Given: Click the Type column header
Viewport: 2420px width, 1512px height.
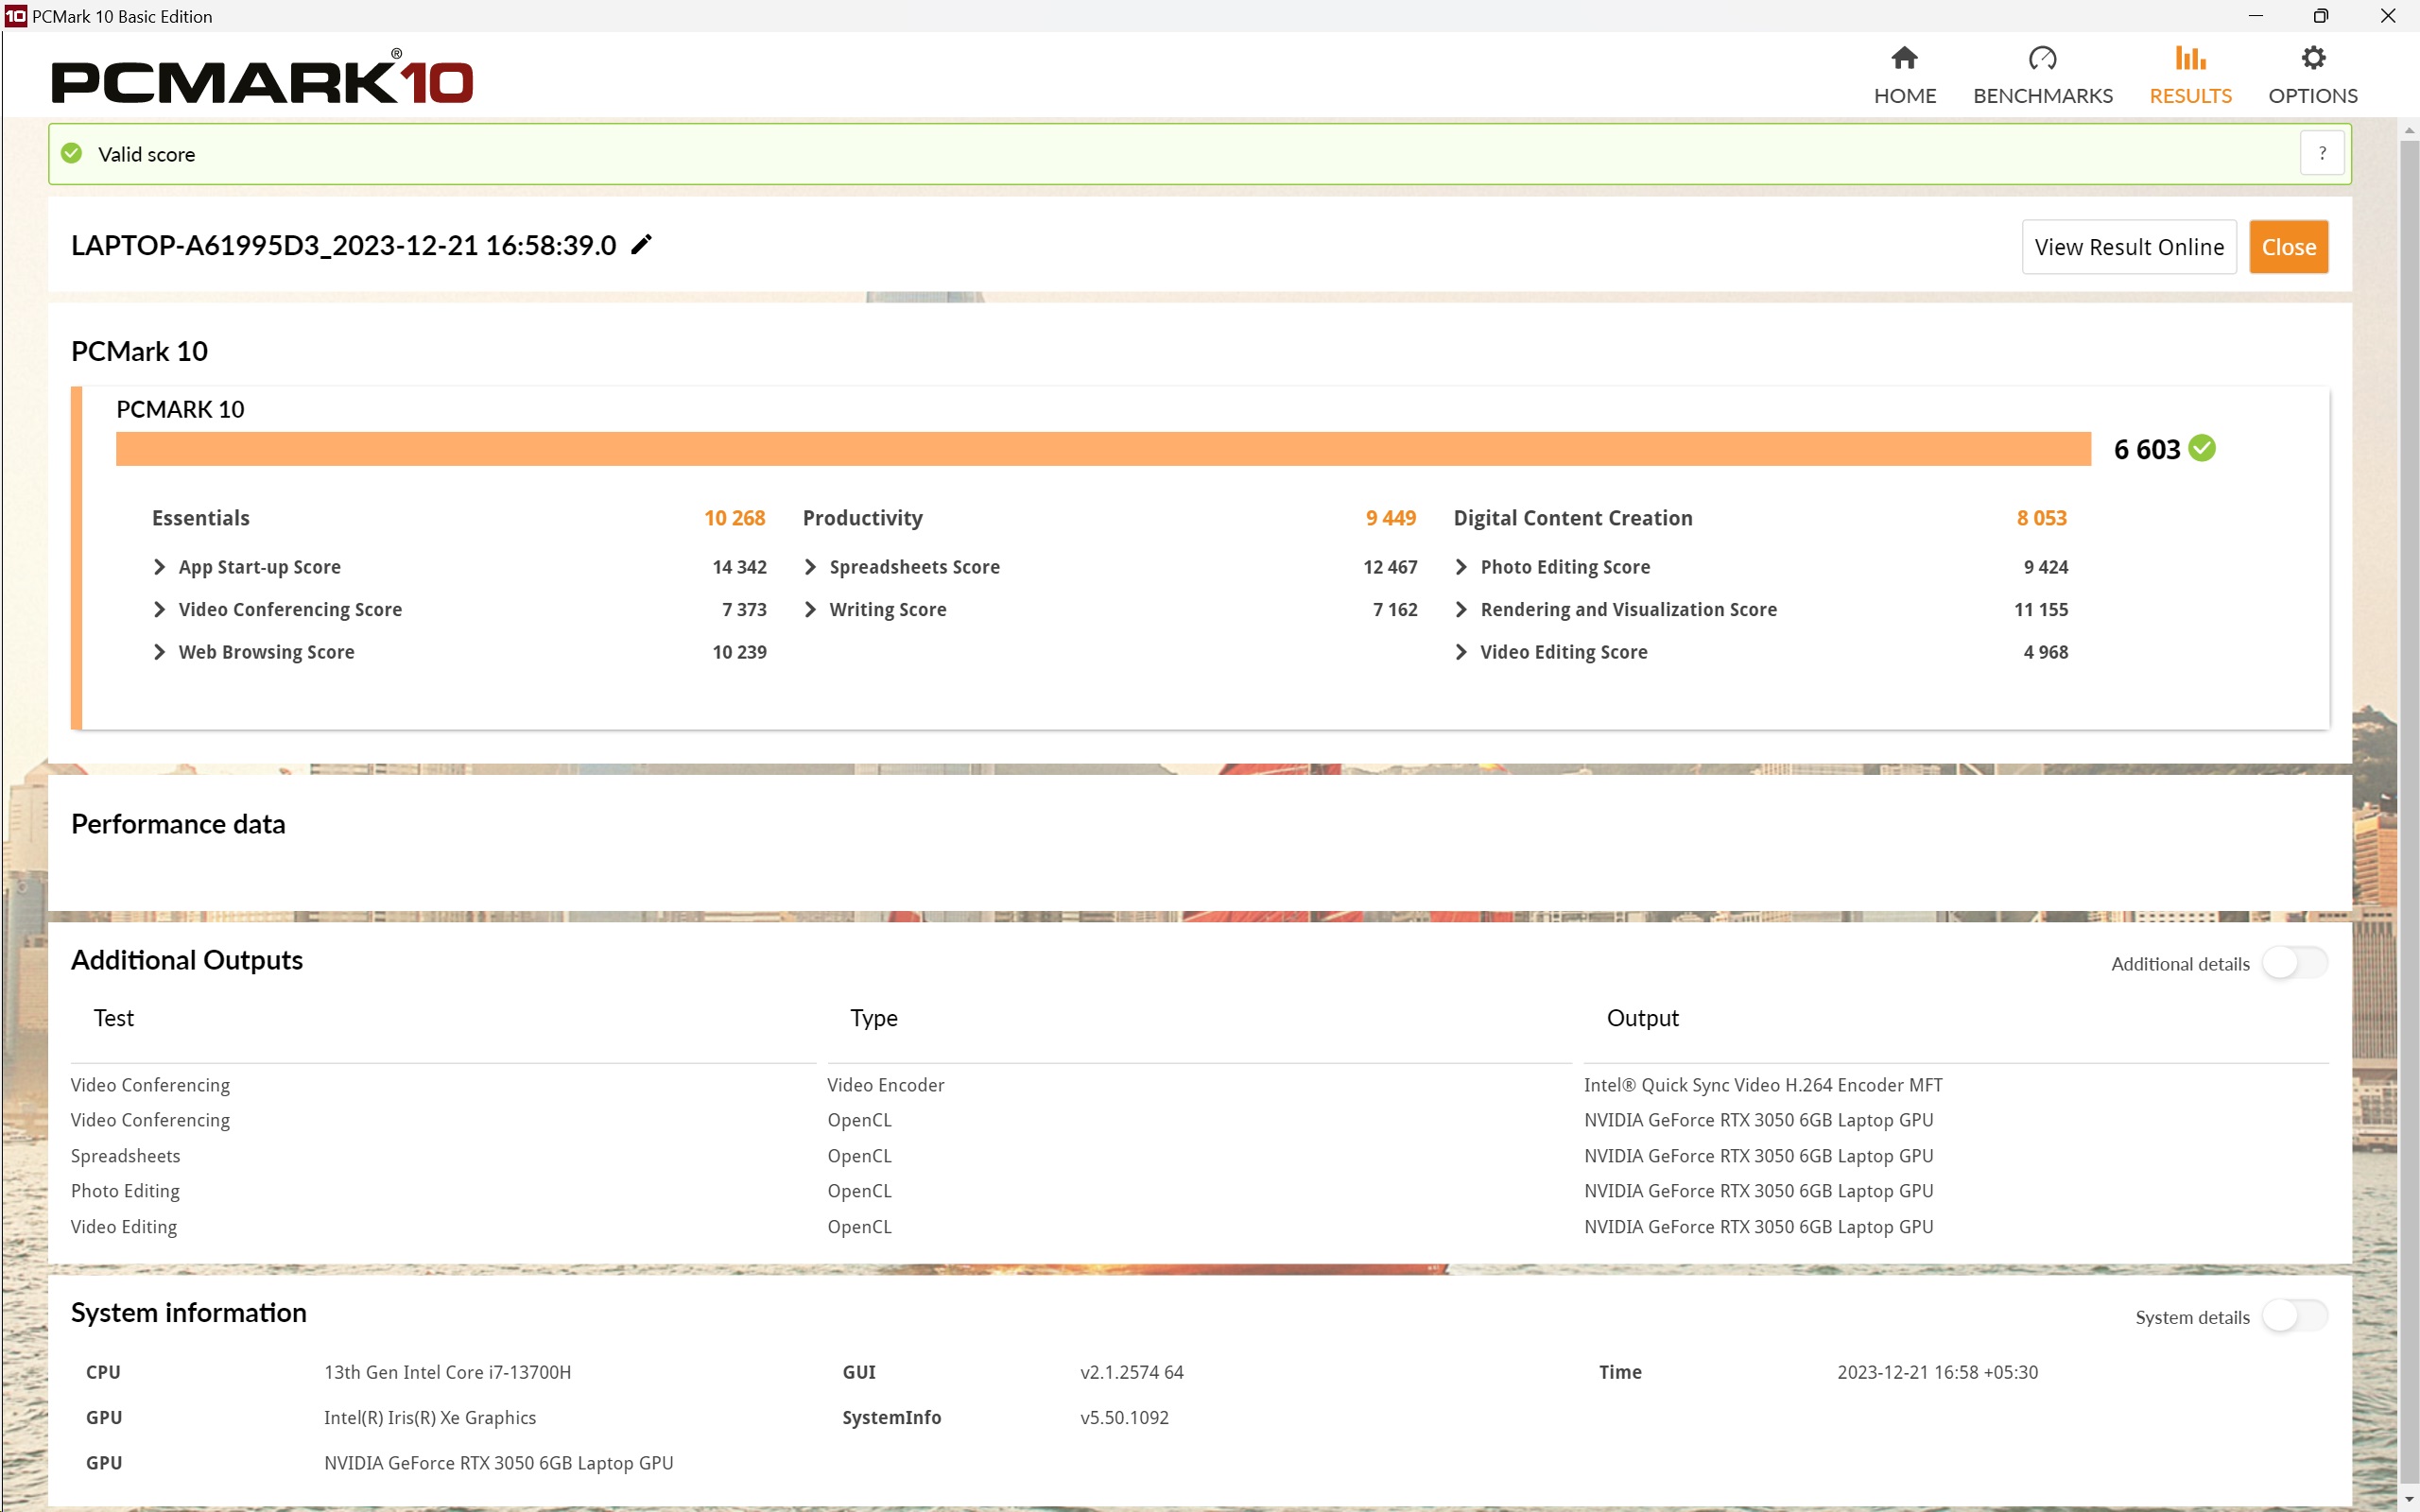Looking at the screenshot, I should click(x=873, y=1018).
